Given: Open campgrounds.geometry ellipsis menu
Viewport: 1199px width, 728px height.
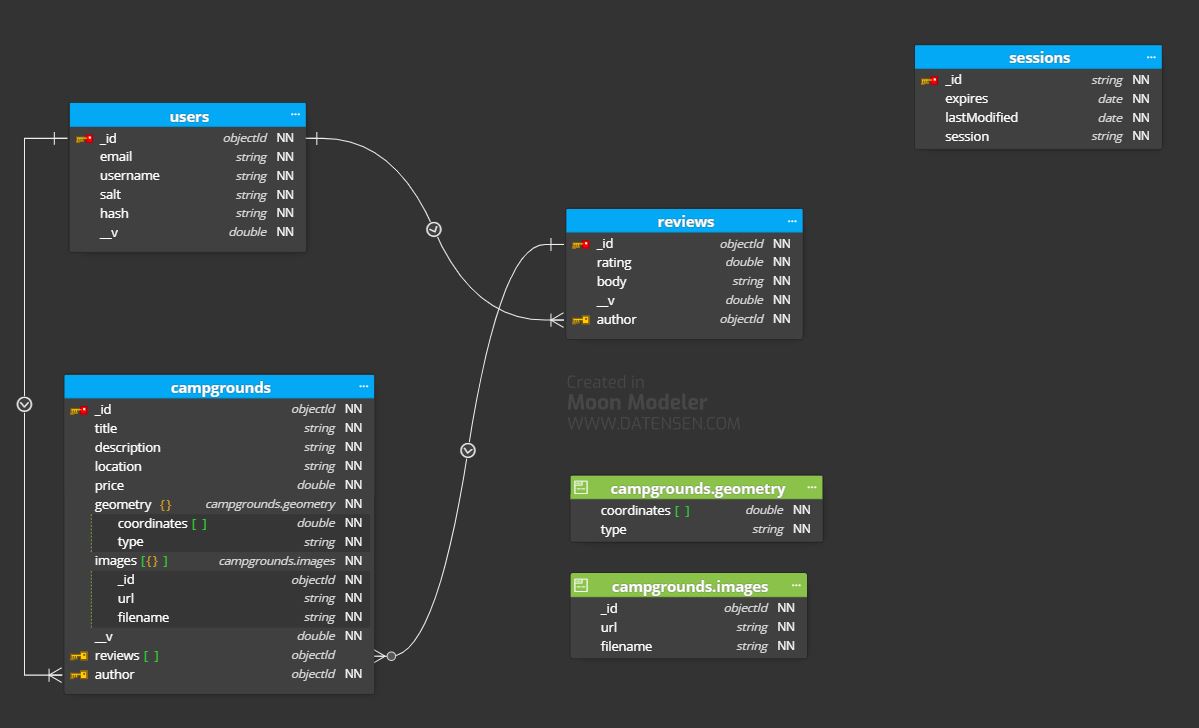Looking at the screenshot, I should click(811, 487).
